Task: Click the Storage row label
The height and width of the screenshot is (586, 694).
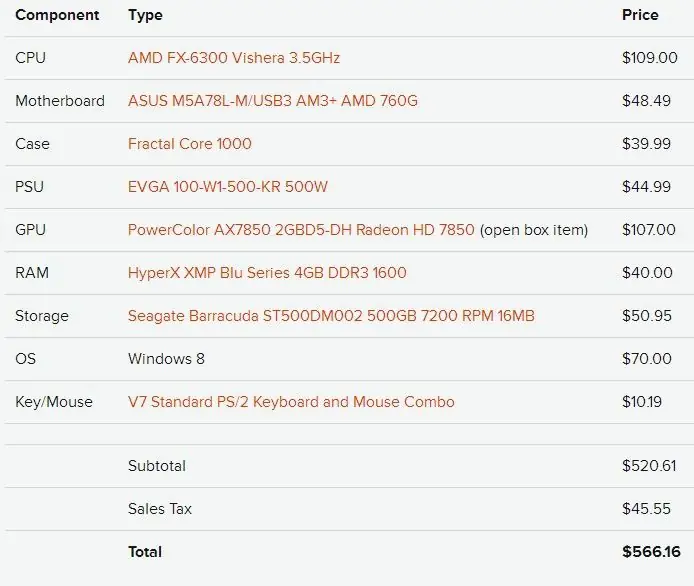Action: point(42,316)
